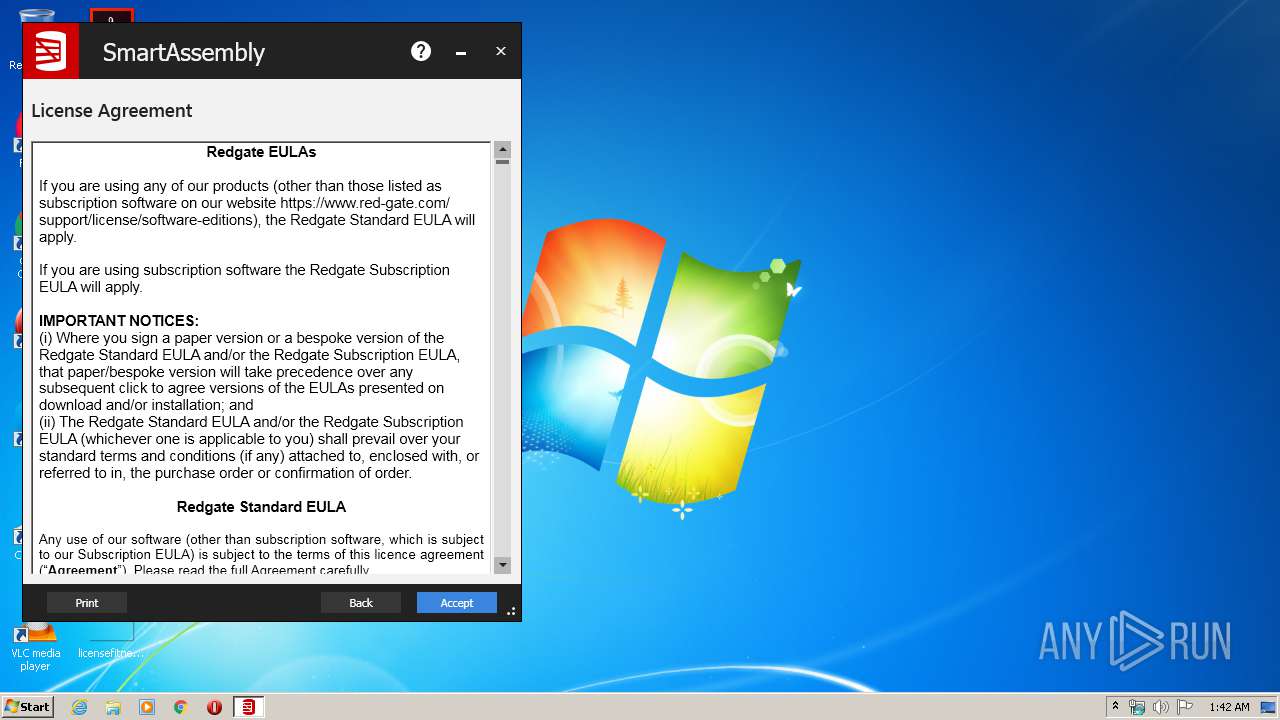The image size is (1280, 720).
Task: Select SmartAssembly installer taskbar button
Action: pyautogui.click(x=248, y=707)
